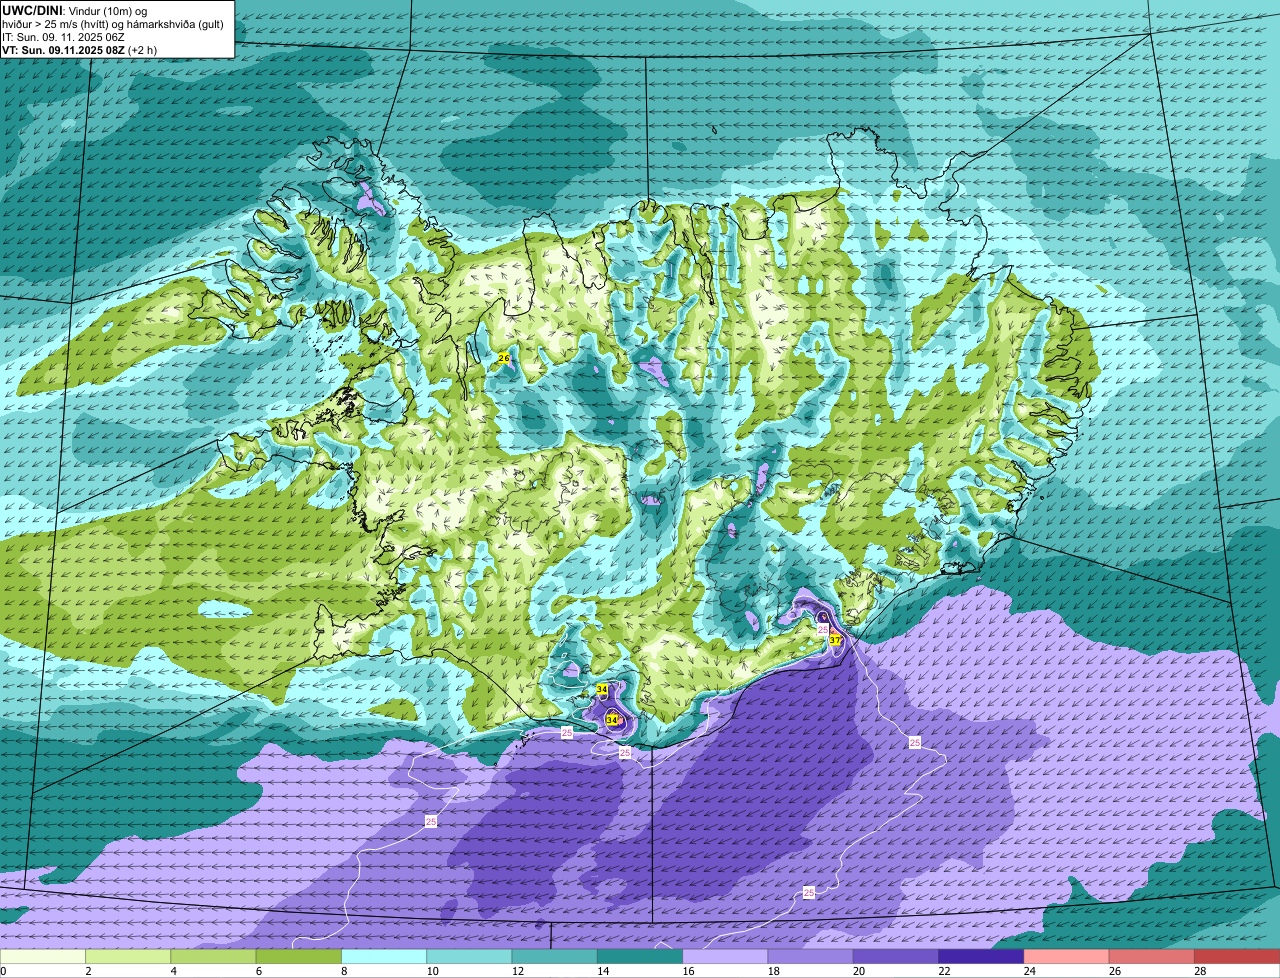Select the red legend segment above 28 m/s
Image resolution: width=1280 pixels, height=978 pixels.
click(x=1237, y=956)
